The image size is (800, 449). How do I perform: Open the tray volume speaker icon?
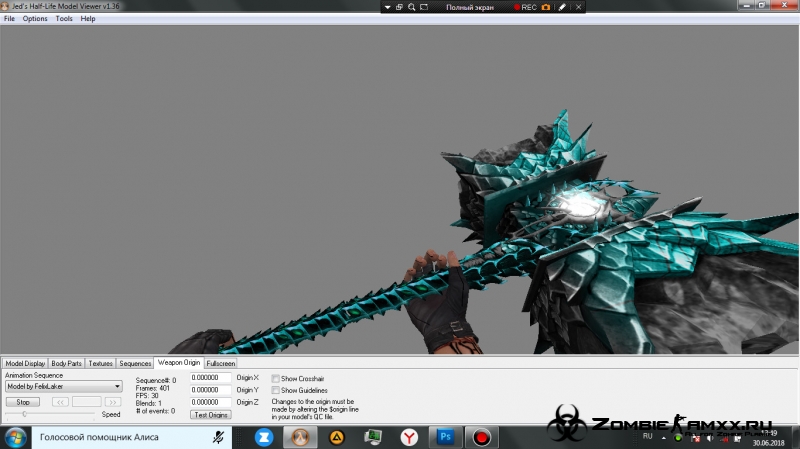click(710, 438)
